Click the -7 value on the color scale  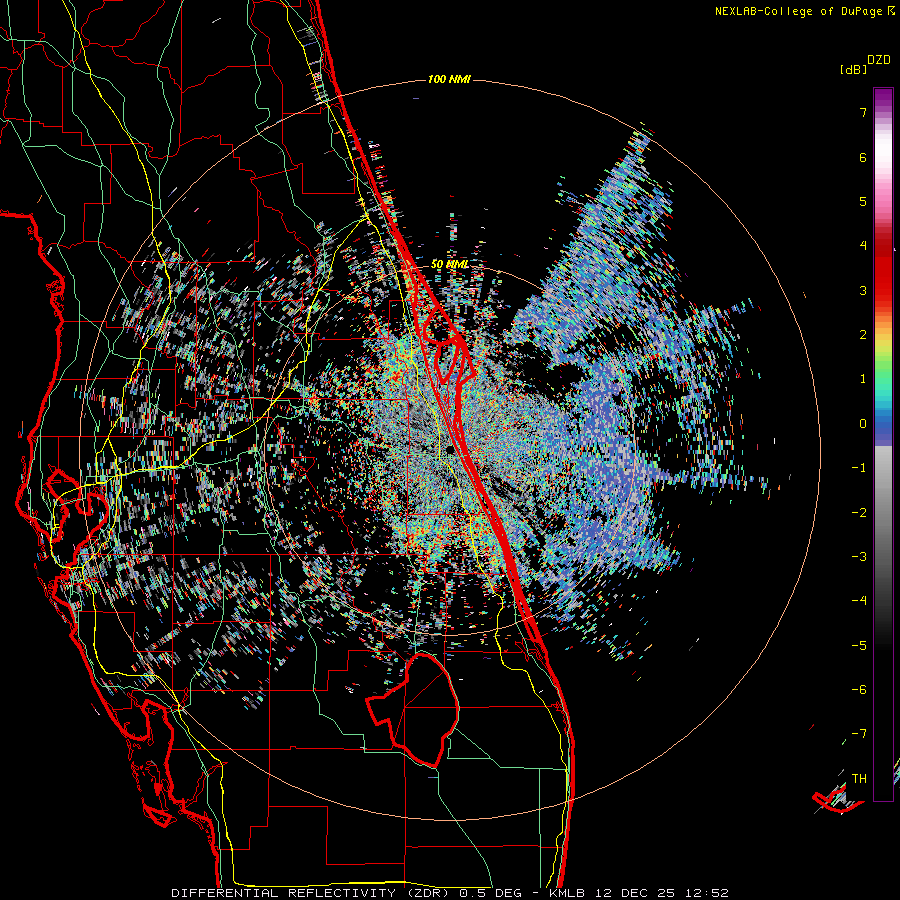click(859, 734)
